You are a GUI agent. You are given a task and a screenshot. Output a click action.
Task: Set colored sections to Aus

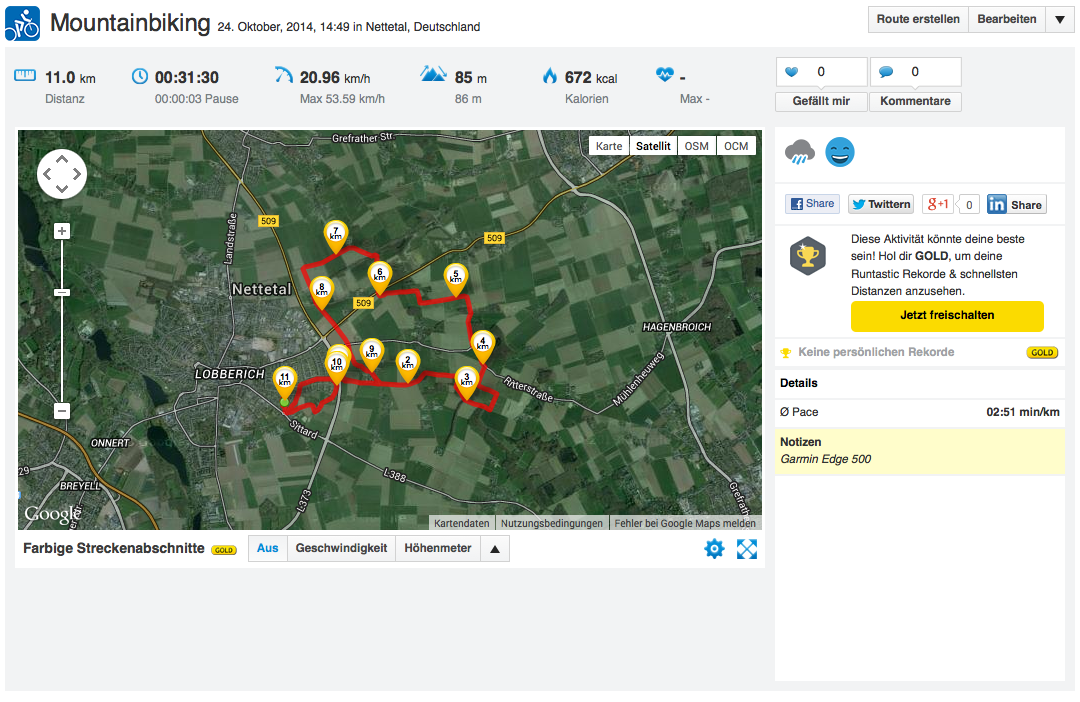(x=267, y=548)
